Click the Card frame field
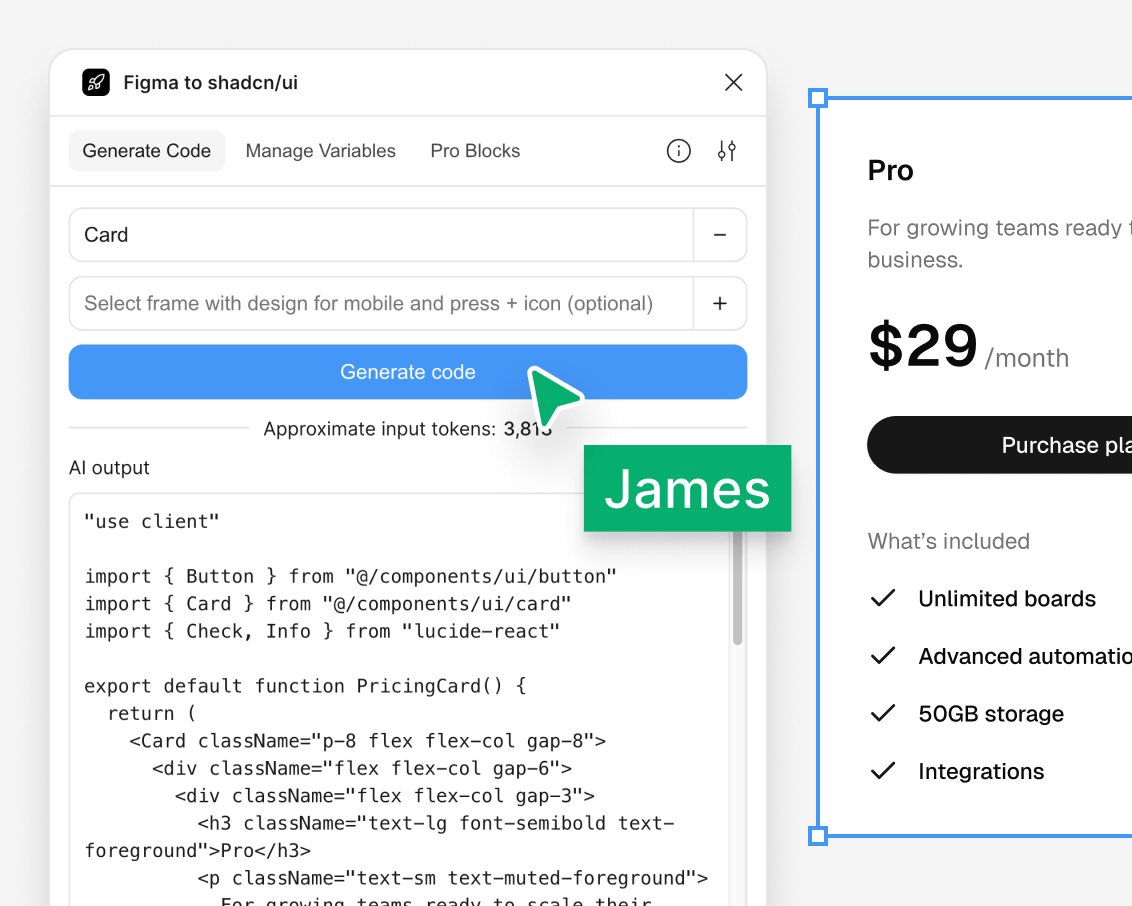 pos(381,235)
